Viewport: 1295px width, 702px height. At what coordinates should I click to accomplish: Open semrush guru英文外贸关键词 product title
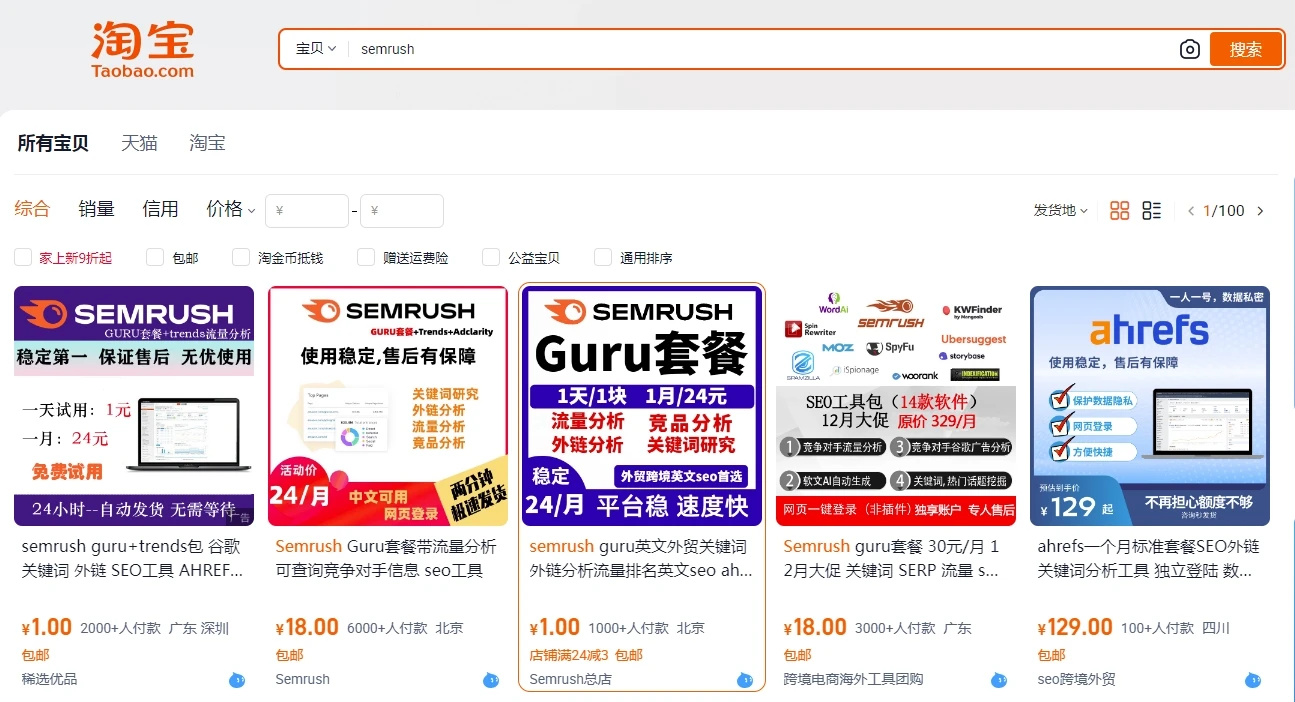[640, 558]
